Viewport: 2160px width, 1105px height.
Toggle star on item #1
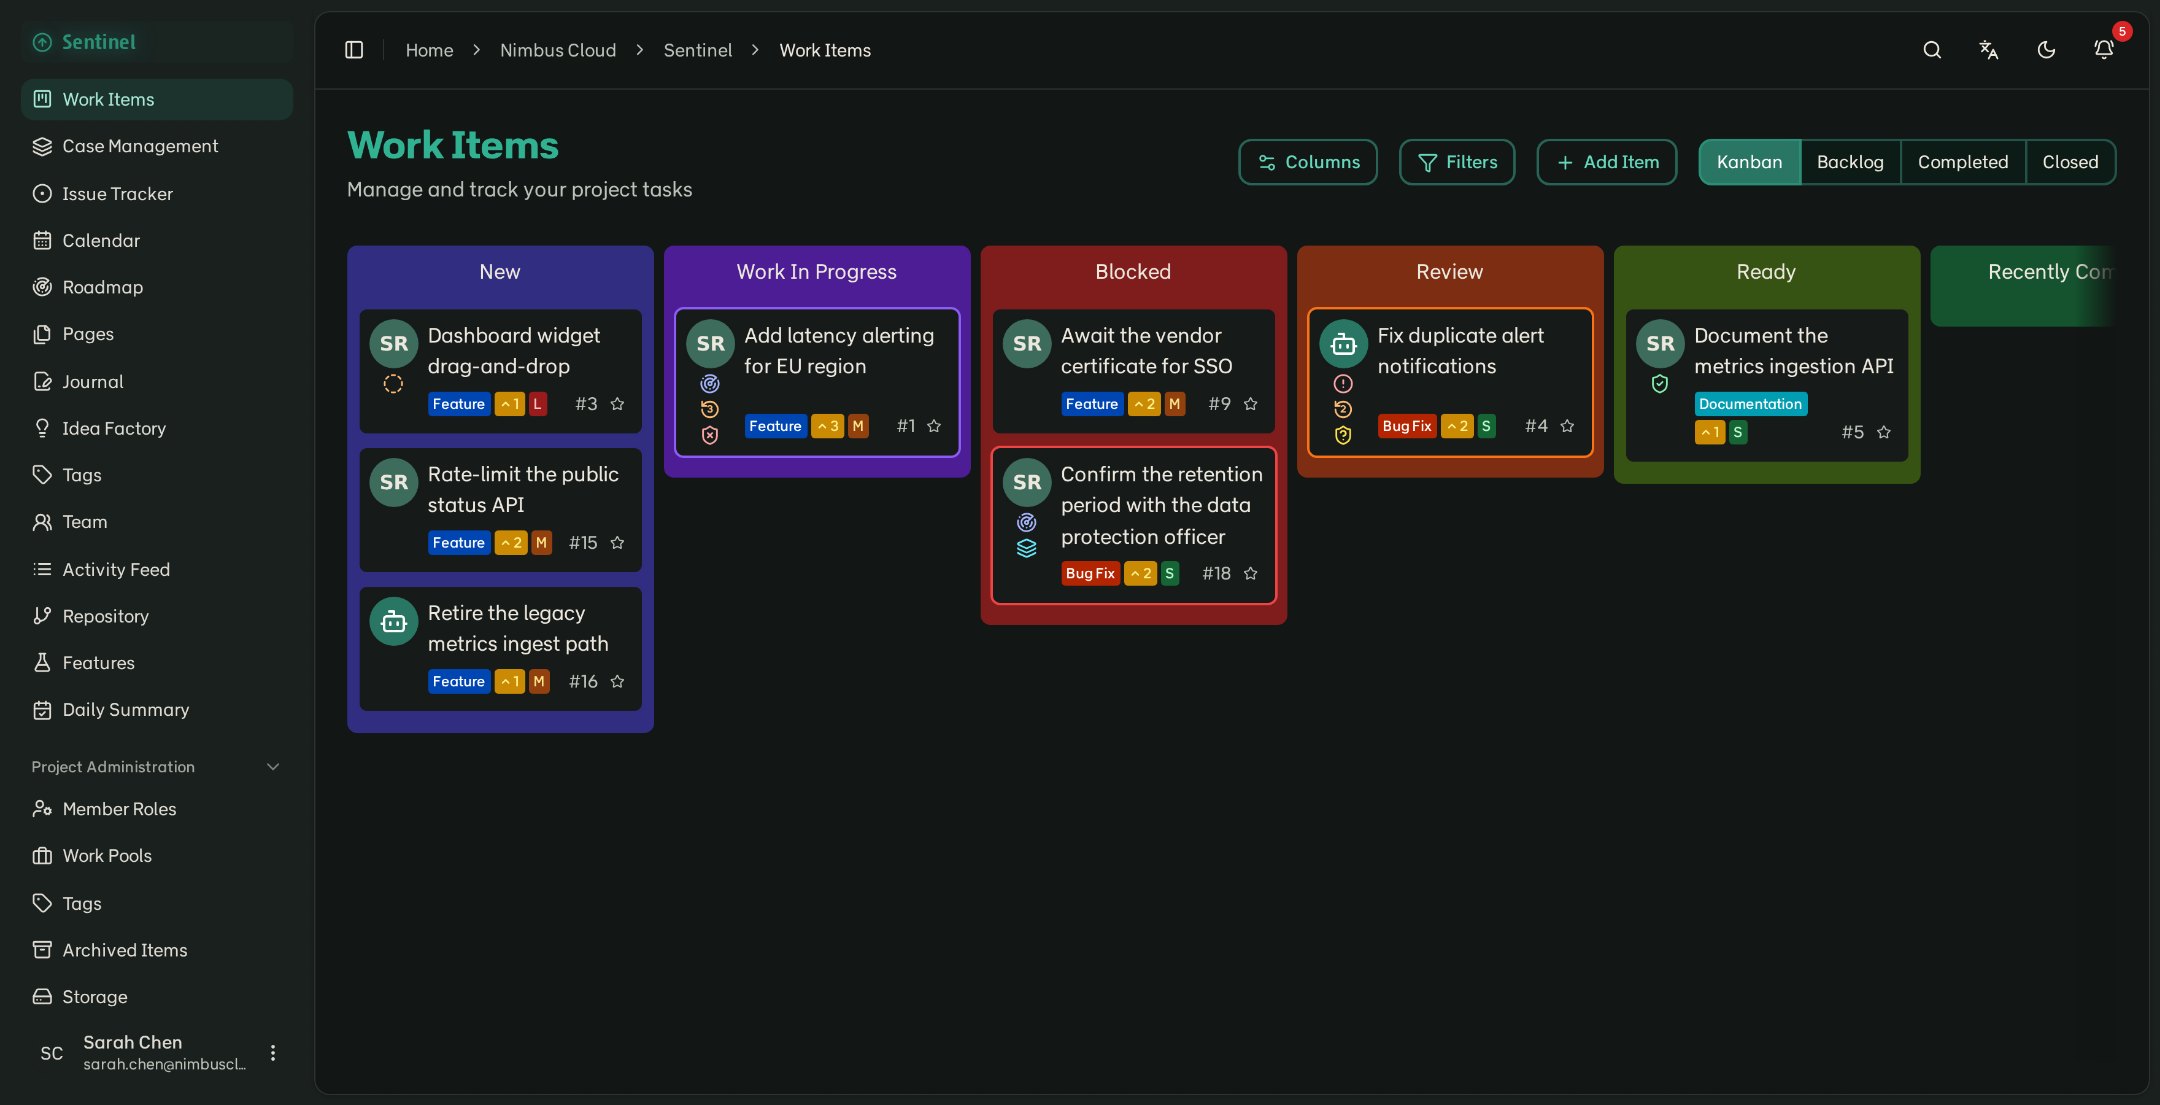pos(934,426)
